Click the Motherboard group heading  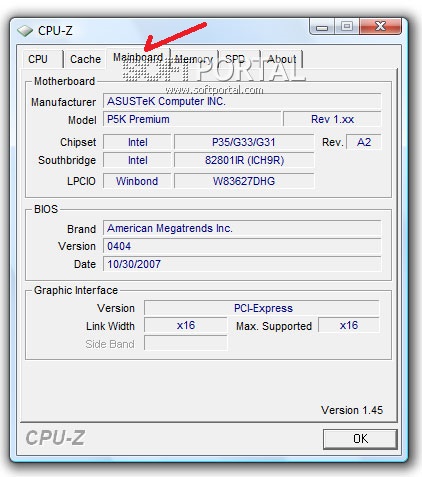pos(64,81)
